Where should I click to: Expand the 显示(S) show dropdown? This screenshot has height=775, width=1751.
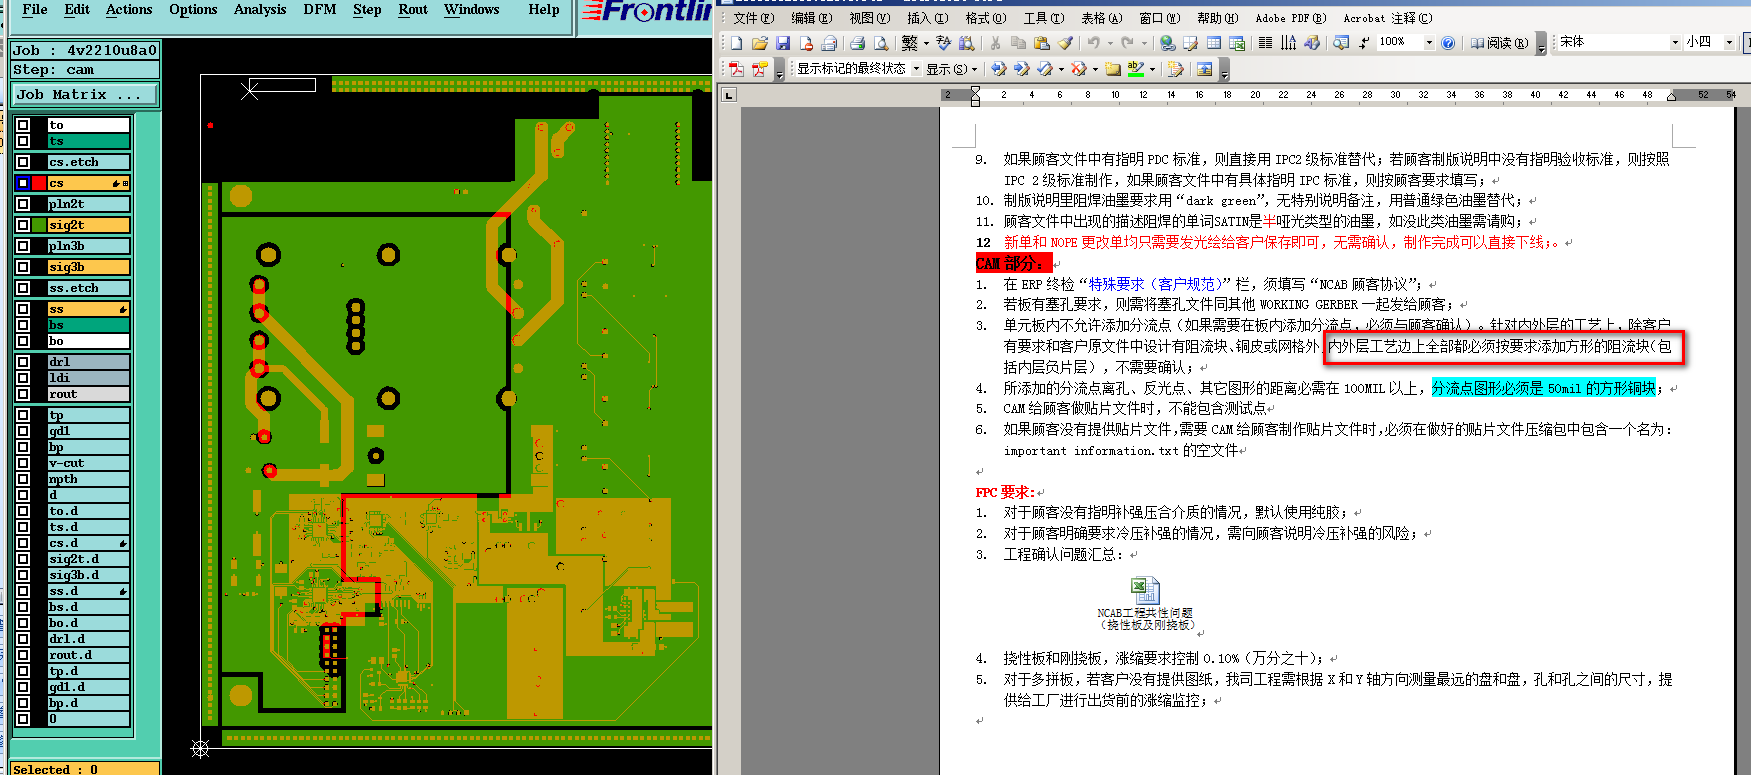pyautogui.click(x=950, y=69)
